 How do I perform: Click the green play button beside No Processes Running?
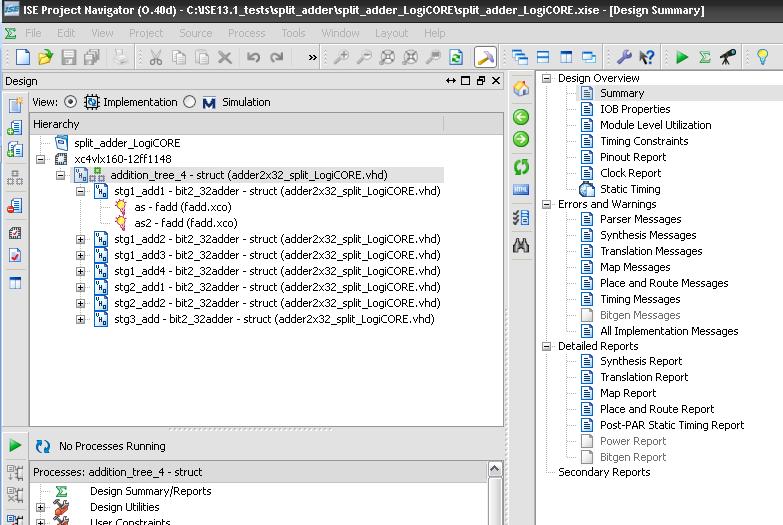pos(15,445)
